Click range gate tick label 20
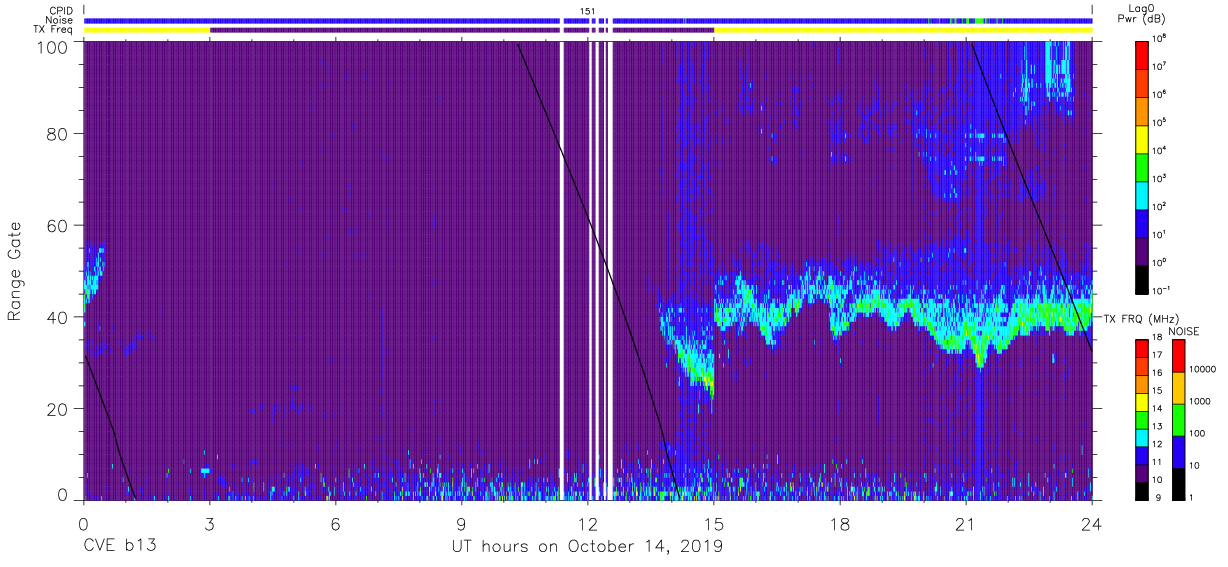 click(x=59, y=409)
